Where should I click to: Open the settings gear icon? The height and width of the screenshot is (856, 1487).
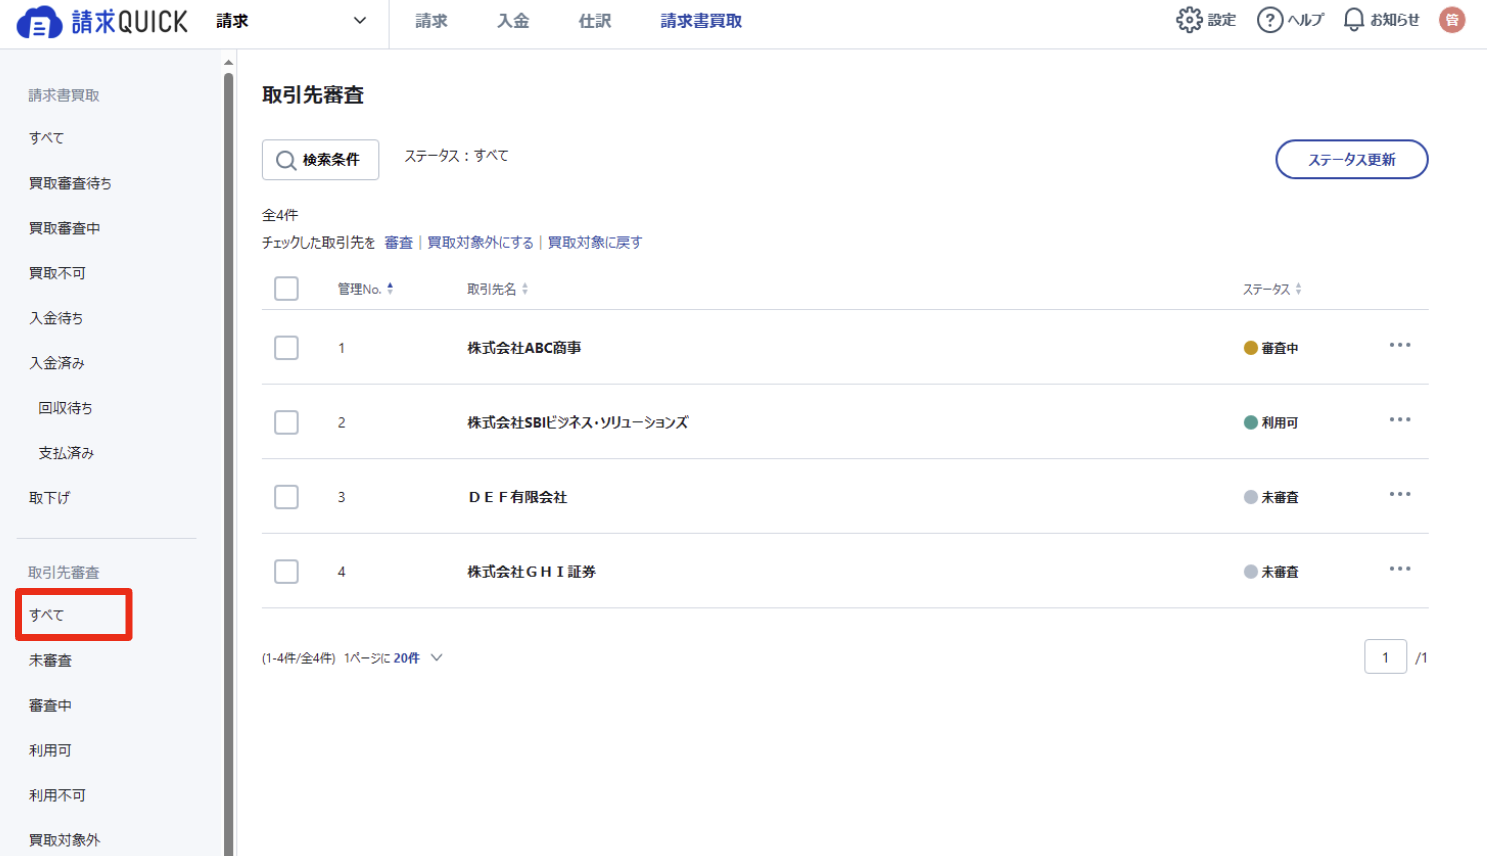click(1189, 20)
